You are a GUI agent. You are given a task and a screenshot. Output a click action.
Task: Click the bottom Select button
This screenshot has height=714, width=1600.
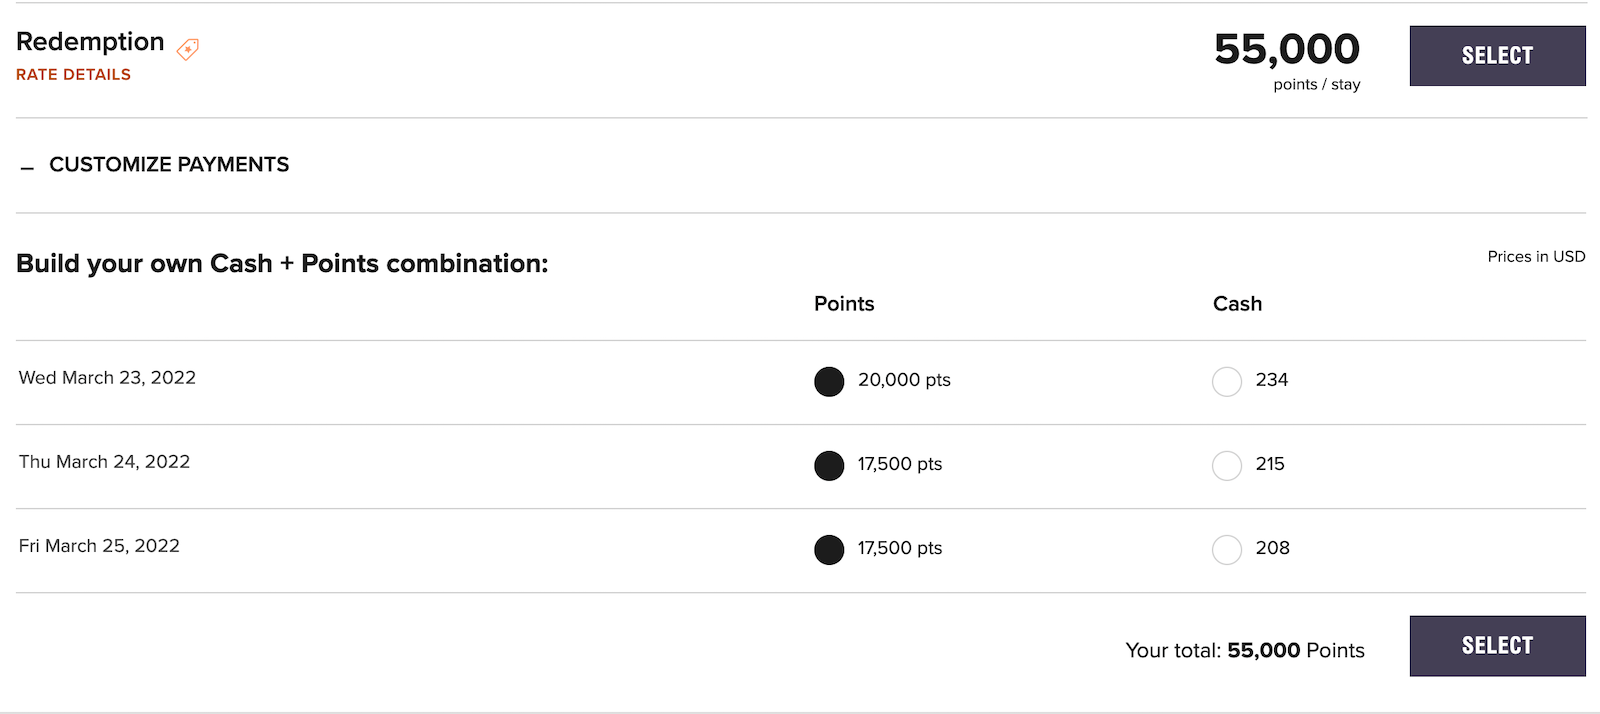tap(1497, 645)
